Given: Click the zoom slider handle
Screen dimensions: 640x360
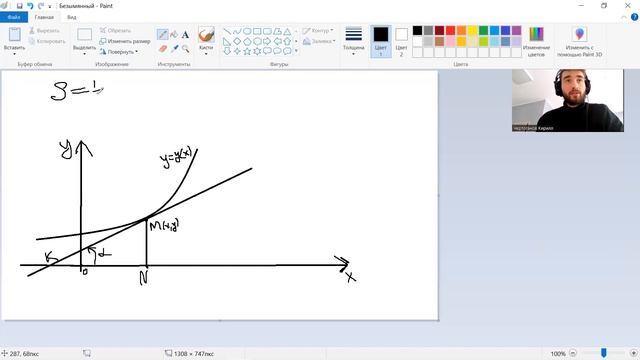Looking at the screenshot, I should (x=604, y=353).
